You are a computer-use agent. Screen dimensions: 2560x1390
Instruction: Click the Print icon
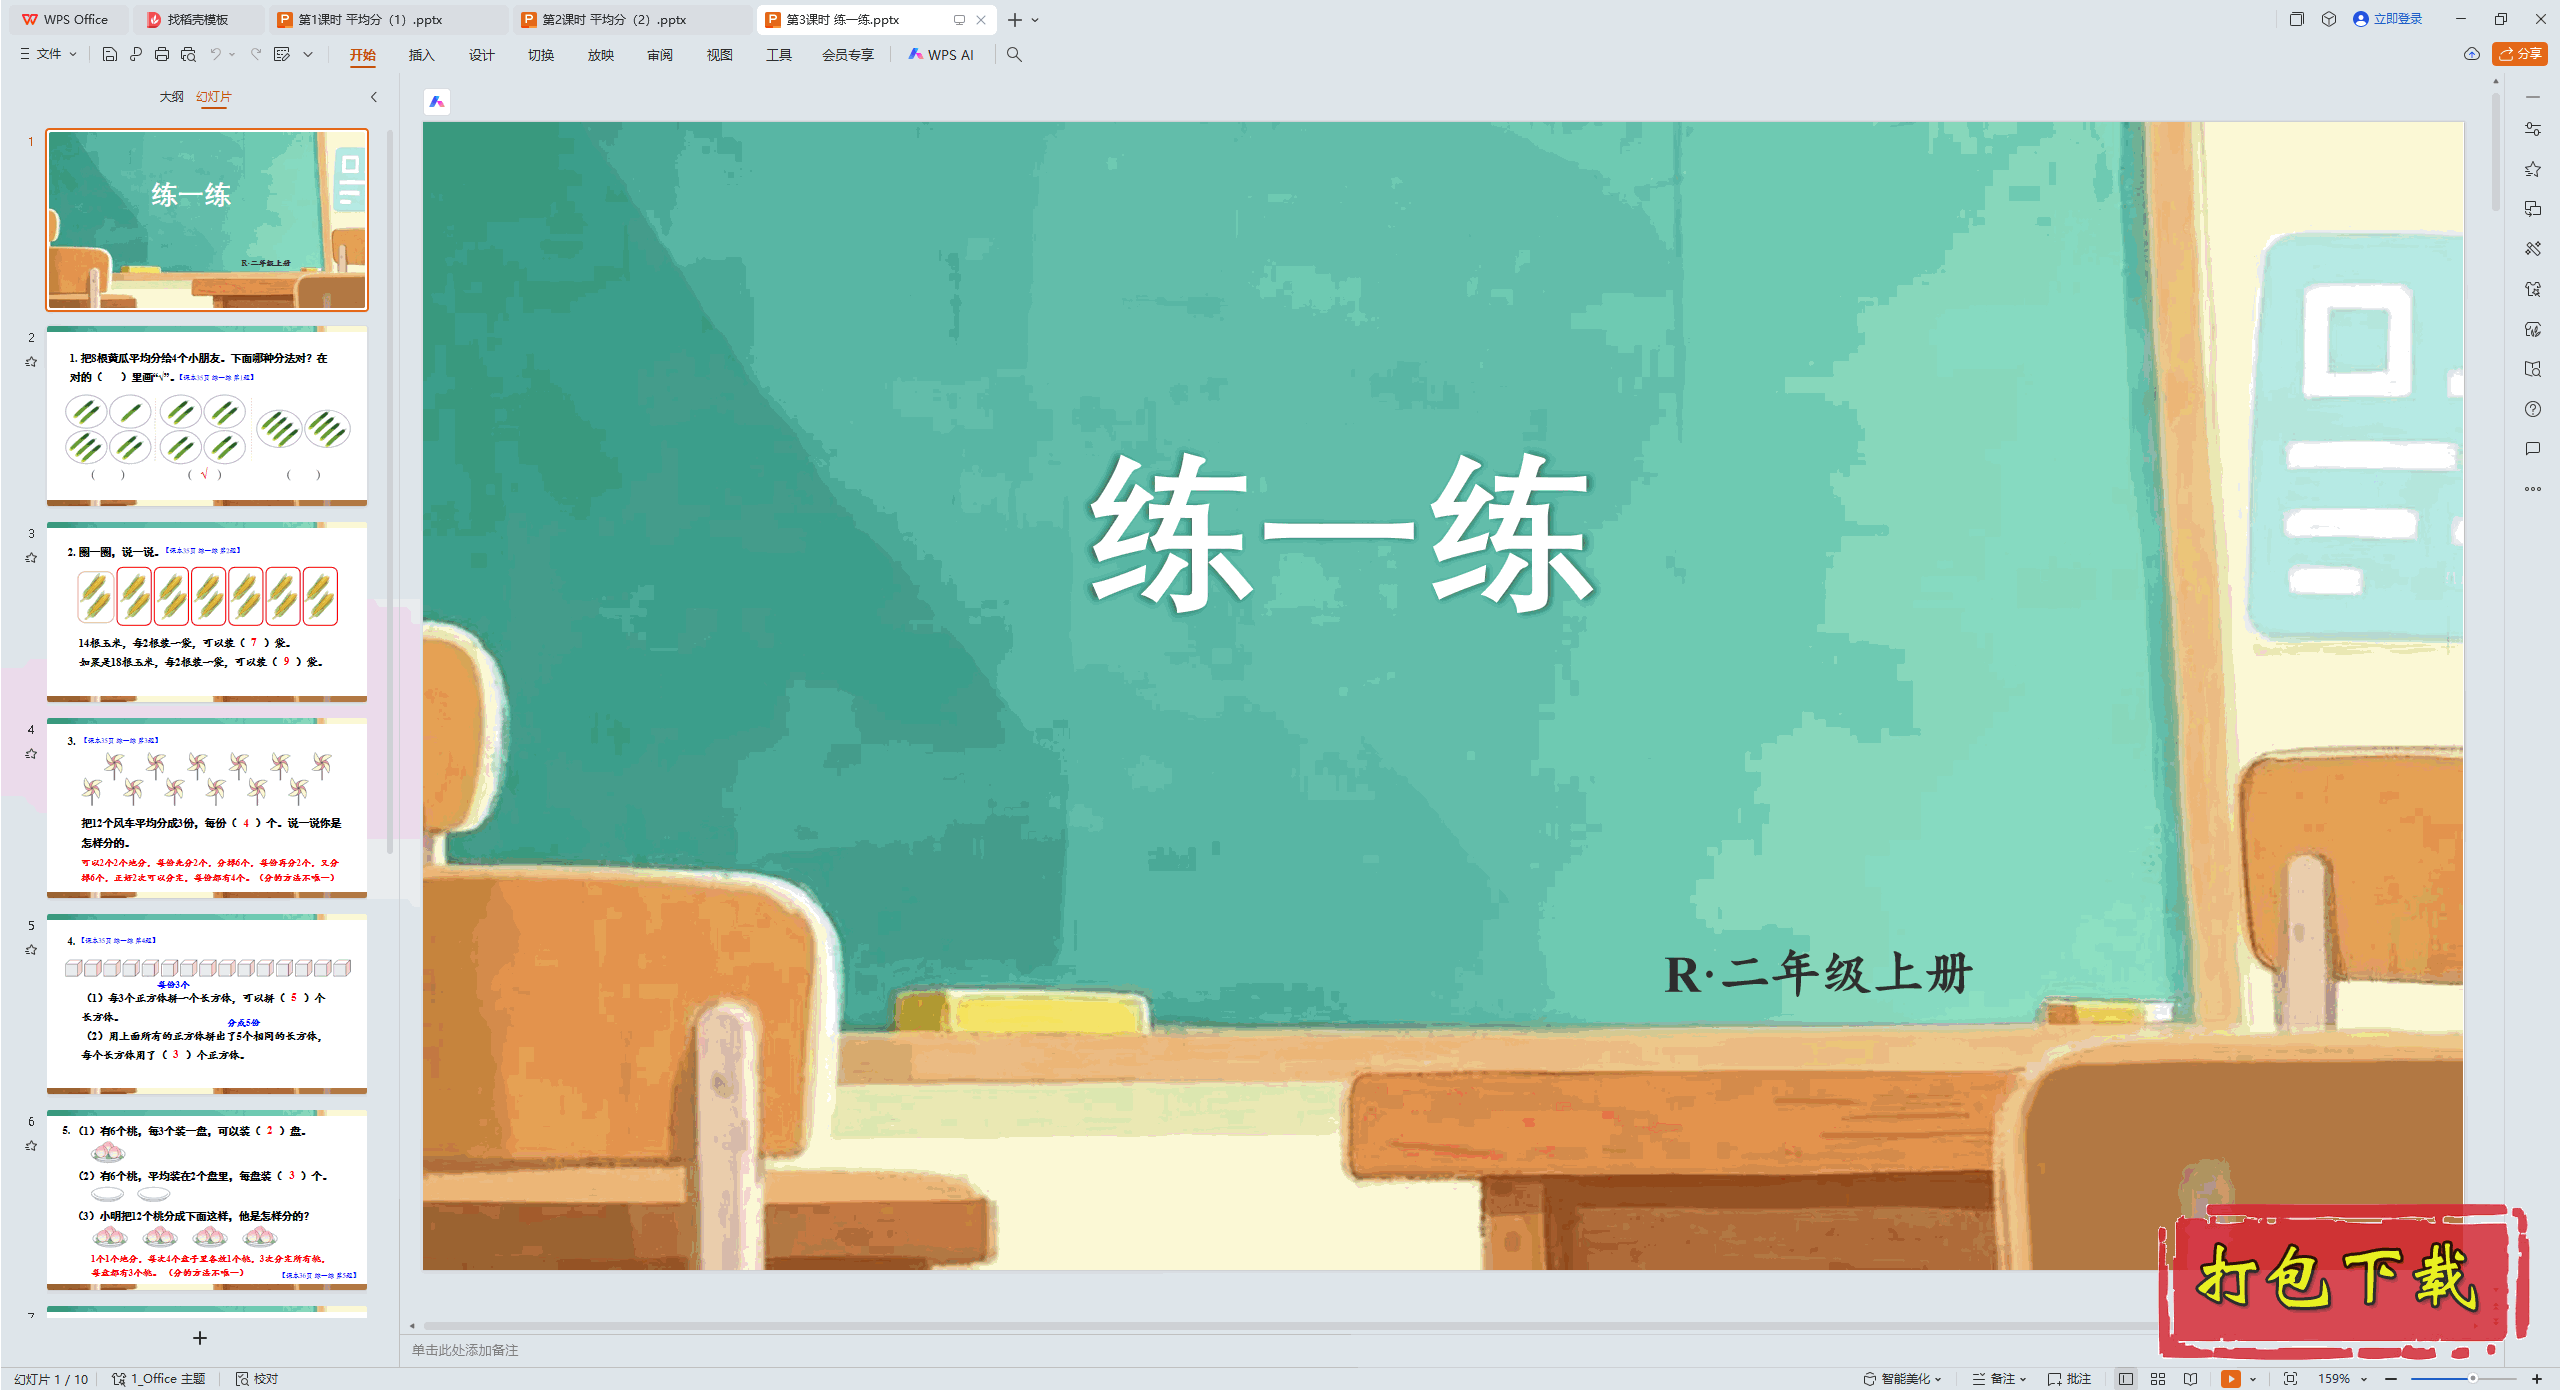(x=162, y=54)
